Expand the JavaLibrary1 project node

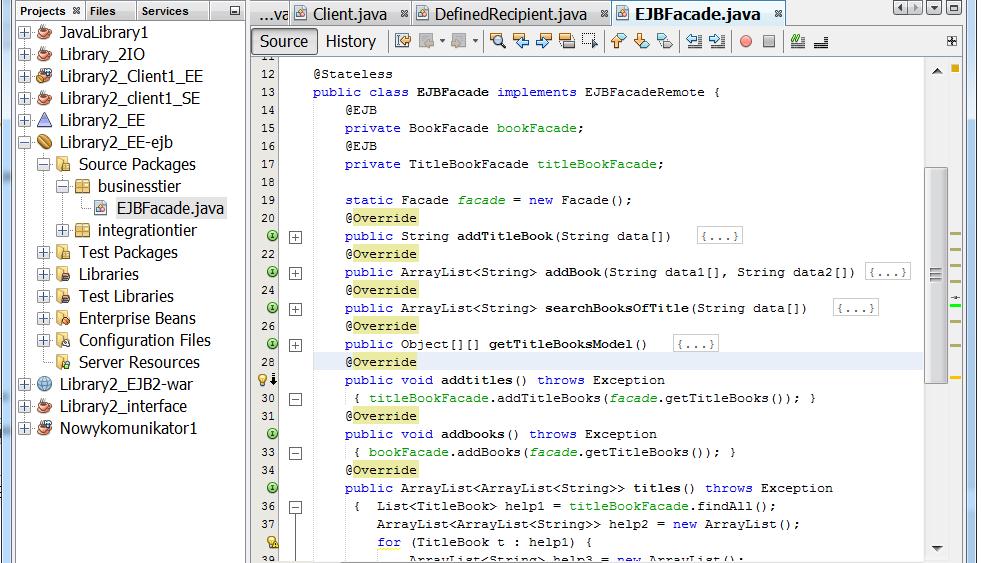(24, 33)
